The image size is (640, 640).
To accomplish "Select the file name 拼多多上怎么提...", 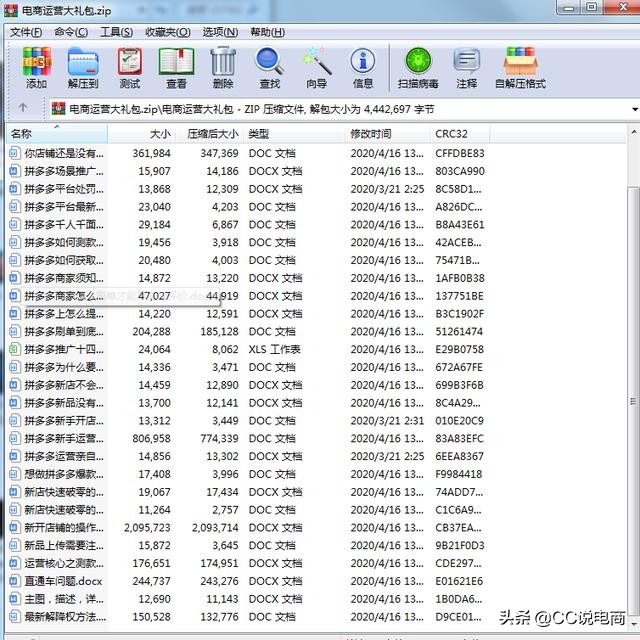I will (x=64, y=314).
